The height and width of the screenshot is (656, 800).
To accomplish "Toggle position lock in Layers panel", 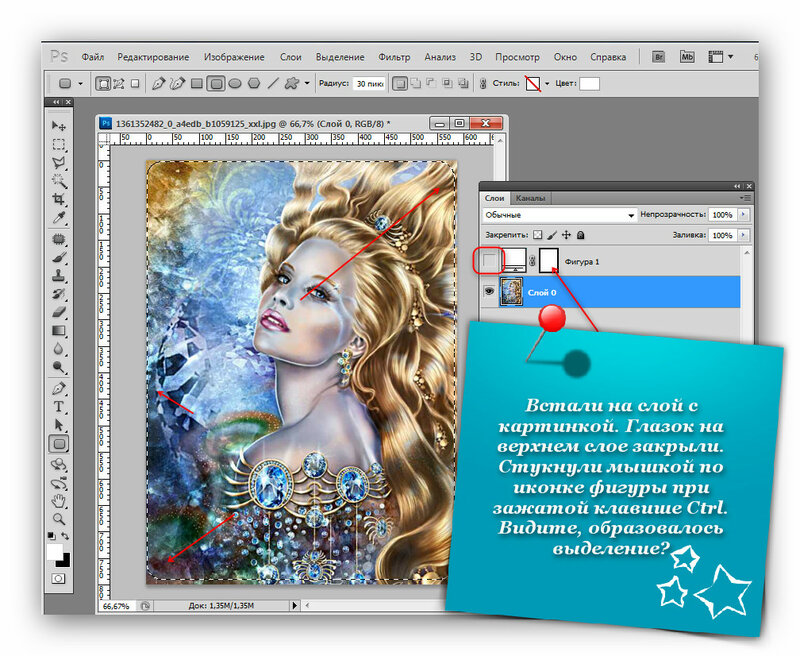I will [x=566, y=235].
